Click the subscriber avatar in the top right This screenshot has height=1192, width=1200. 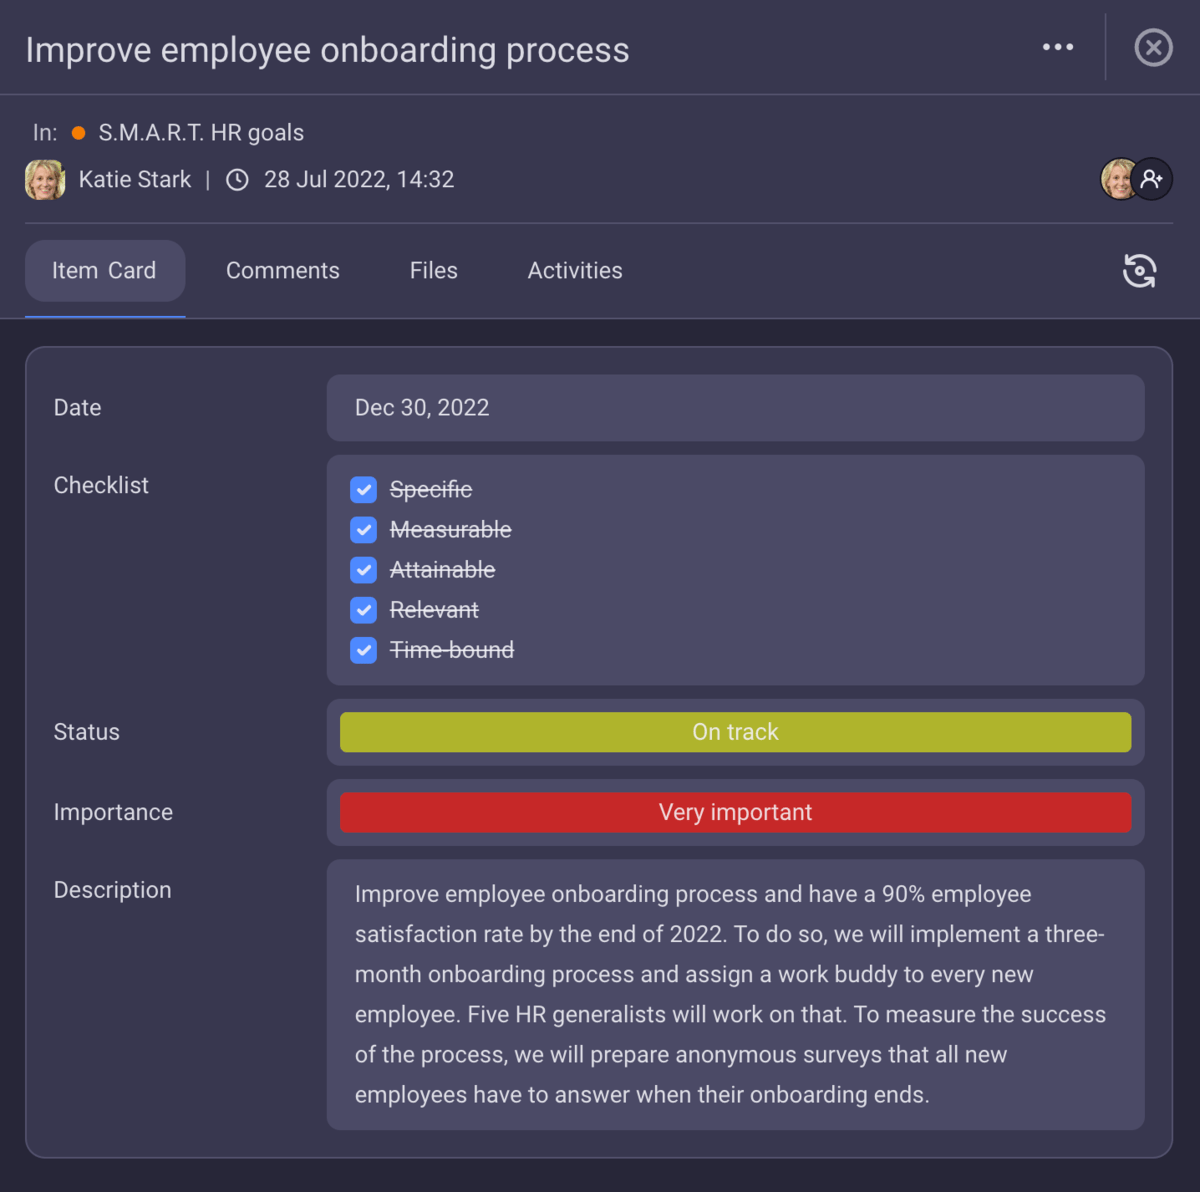click(x=1117, y=179)
